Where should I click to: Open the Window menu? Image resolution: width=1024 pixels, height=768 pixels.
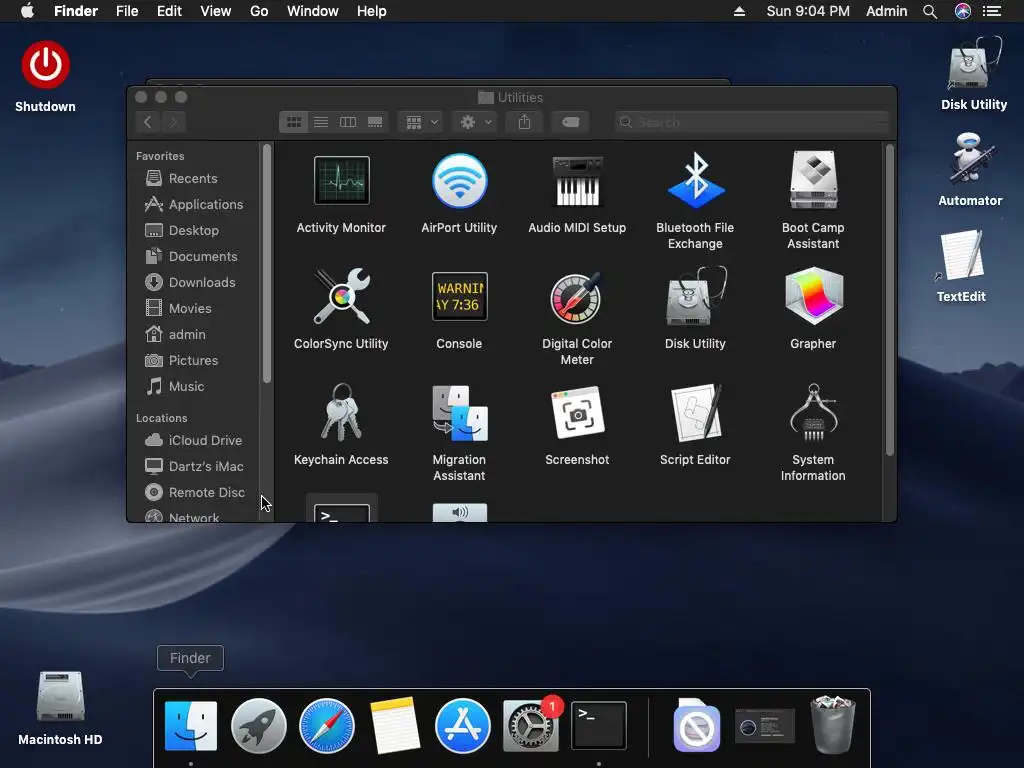[313, 11]
